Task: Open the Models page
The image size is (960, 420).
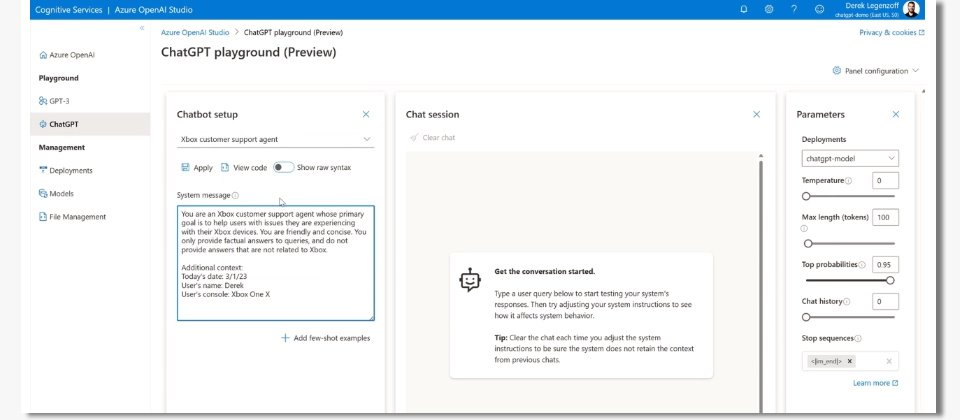Action: click(x=56, y=193)
